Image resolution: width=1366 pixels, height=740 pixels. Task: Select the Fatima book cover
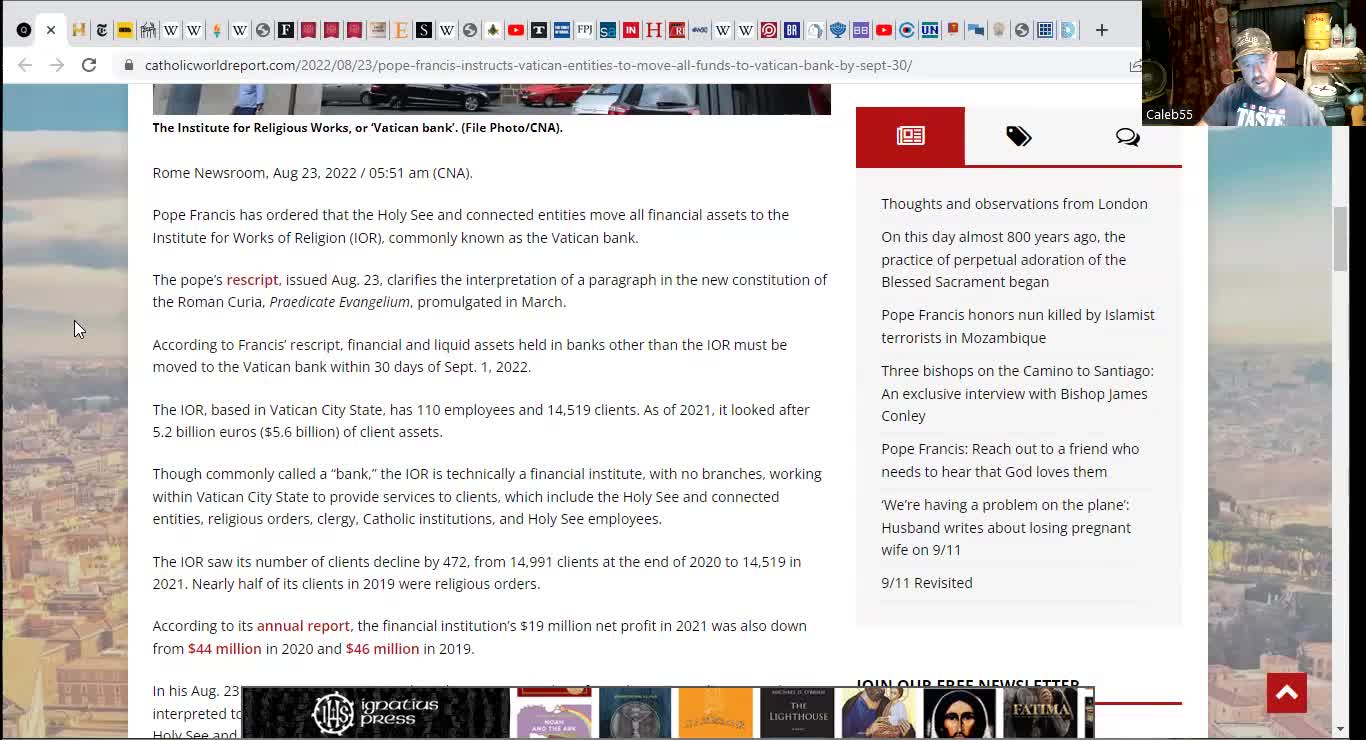[1040, 714]
